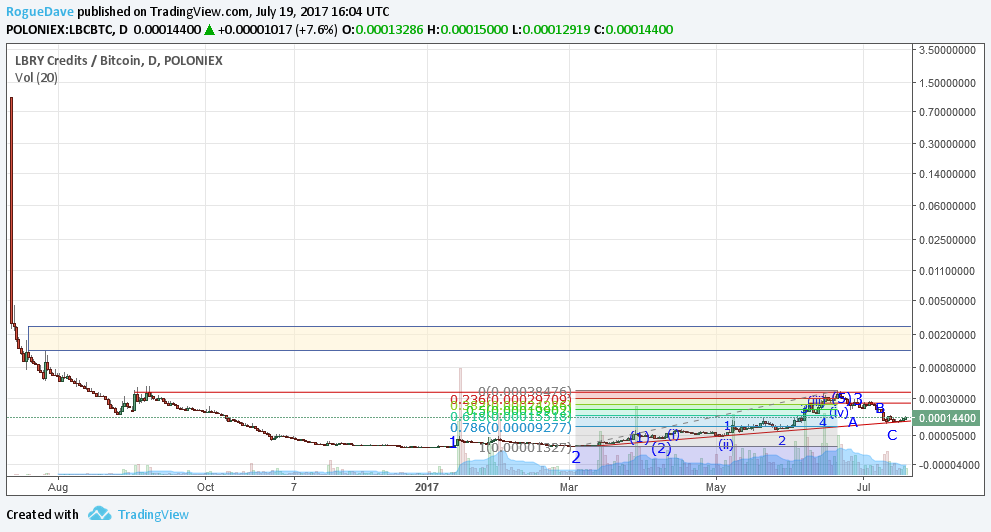Open the blue TradingView link at the bottom

153,514
